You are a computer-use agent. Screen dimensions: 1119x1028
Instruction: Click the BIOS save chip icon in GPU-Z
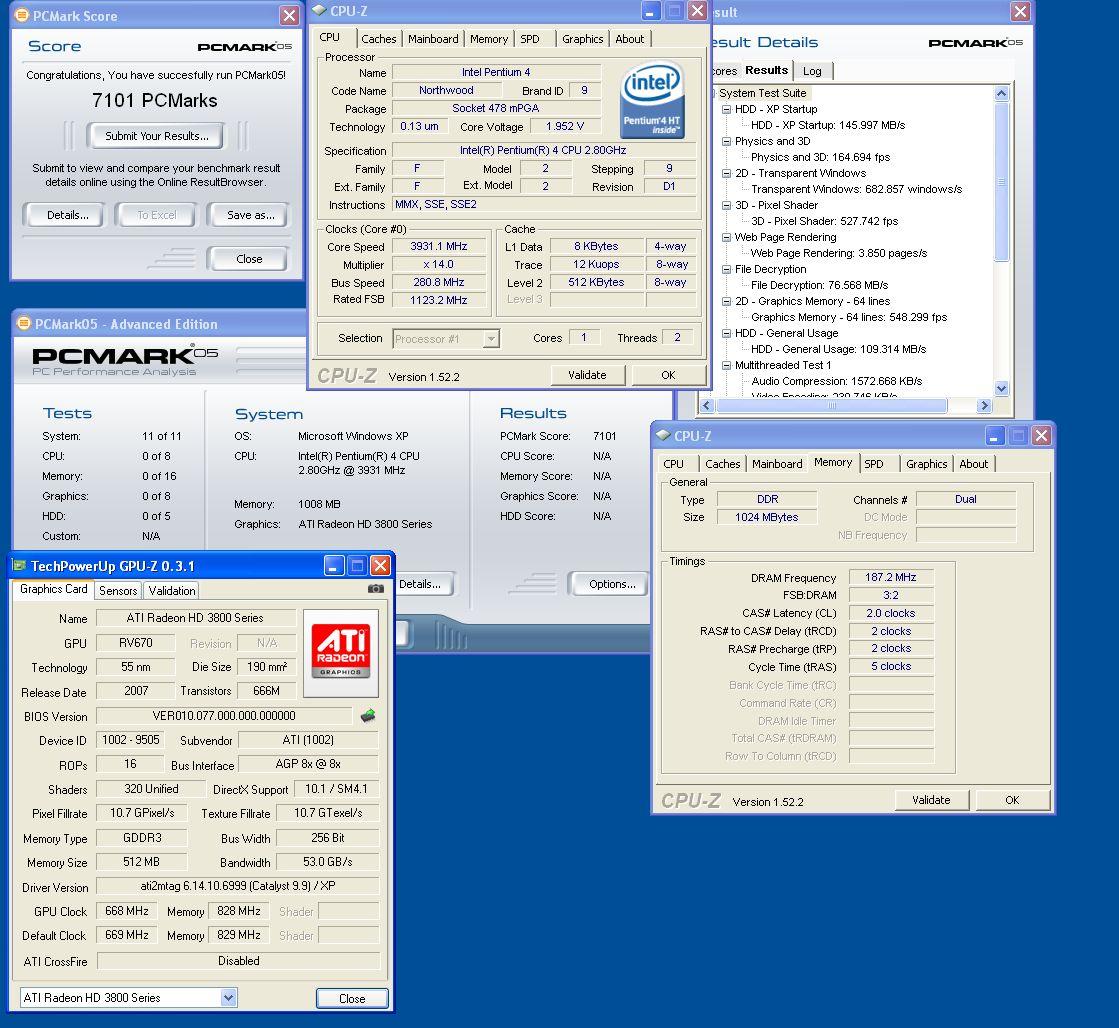pos(368,715)
